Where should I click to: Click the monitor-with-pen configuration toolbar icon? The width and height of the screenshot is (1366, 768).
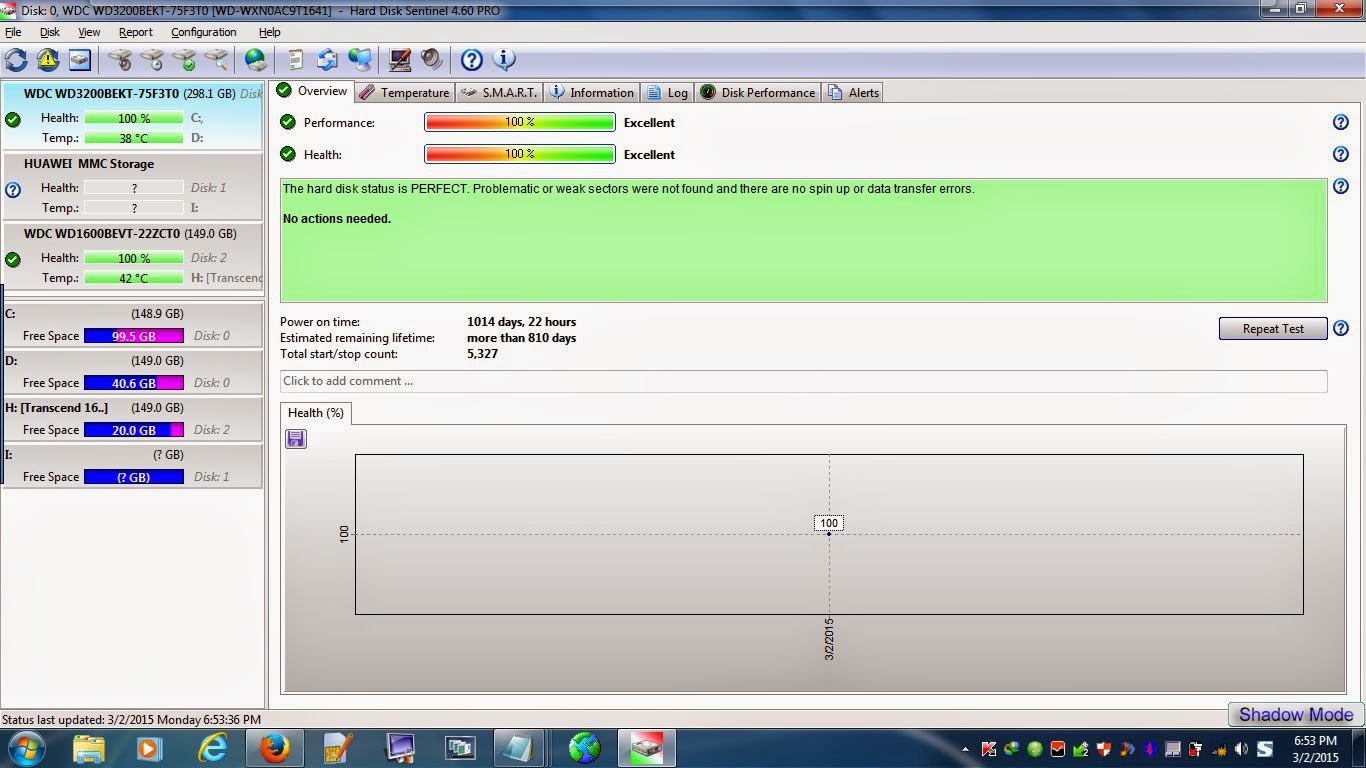399,60
